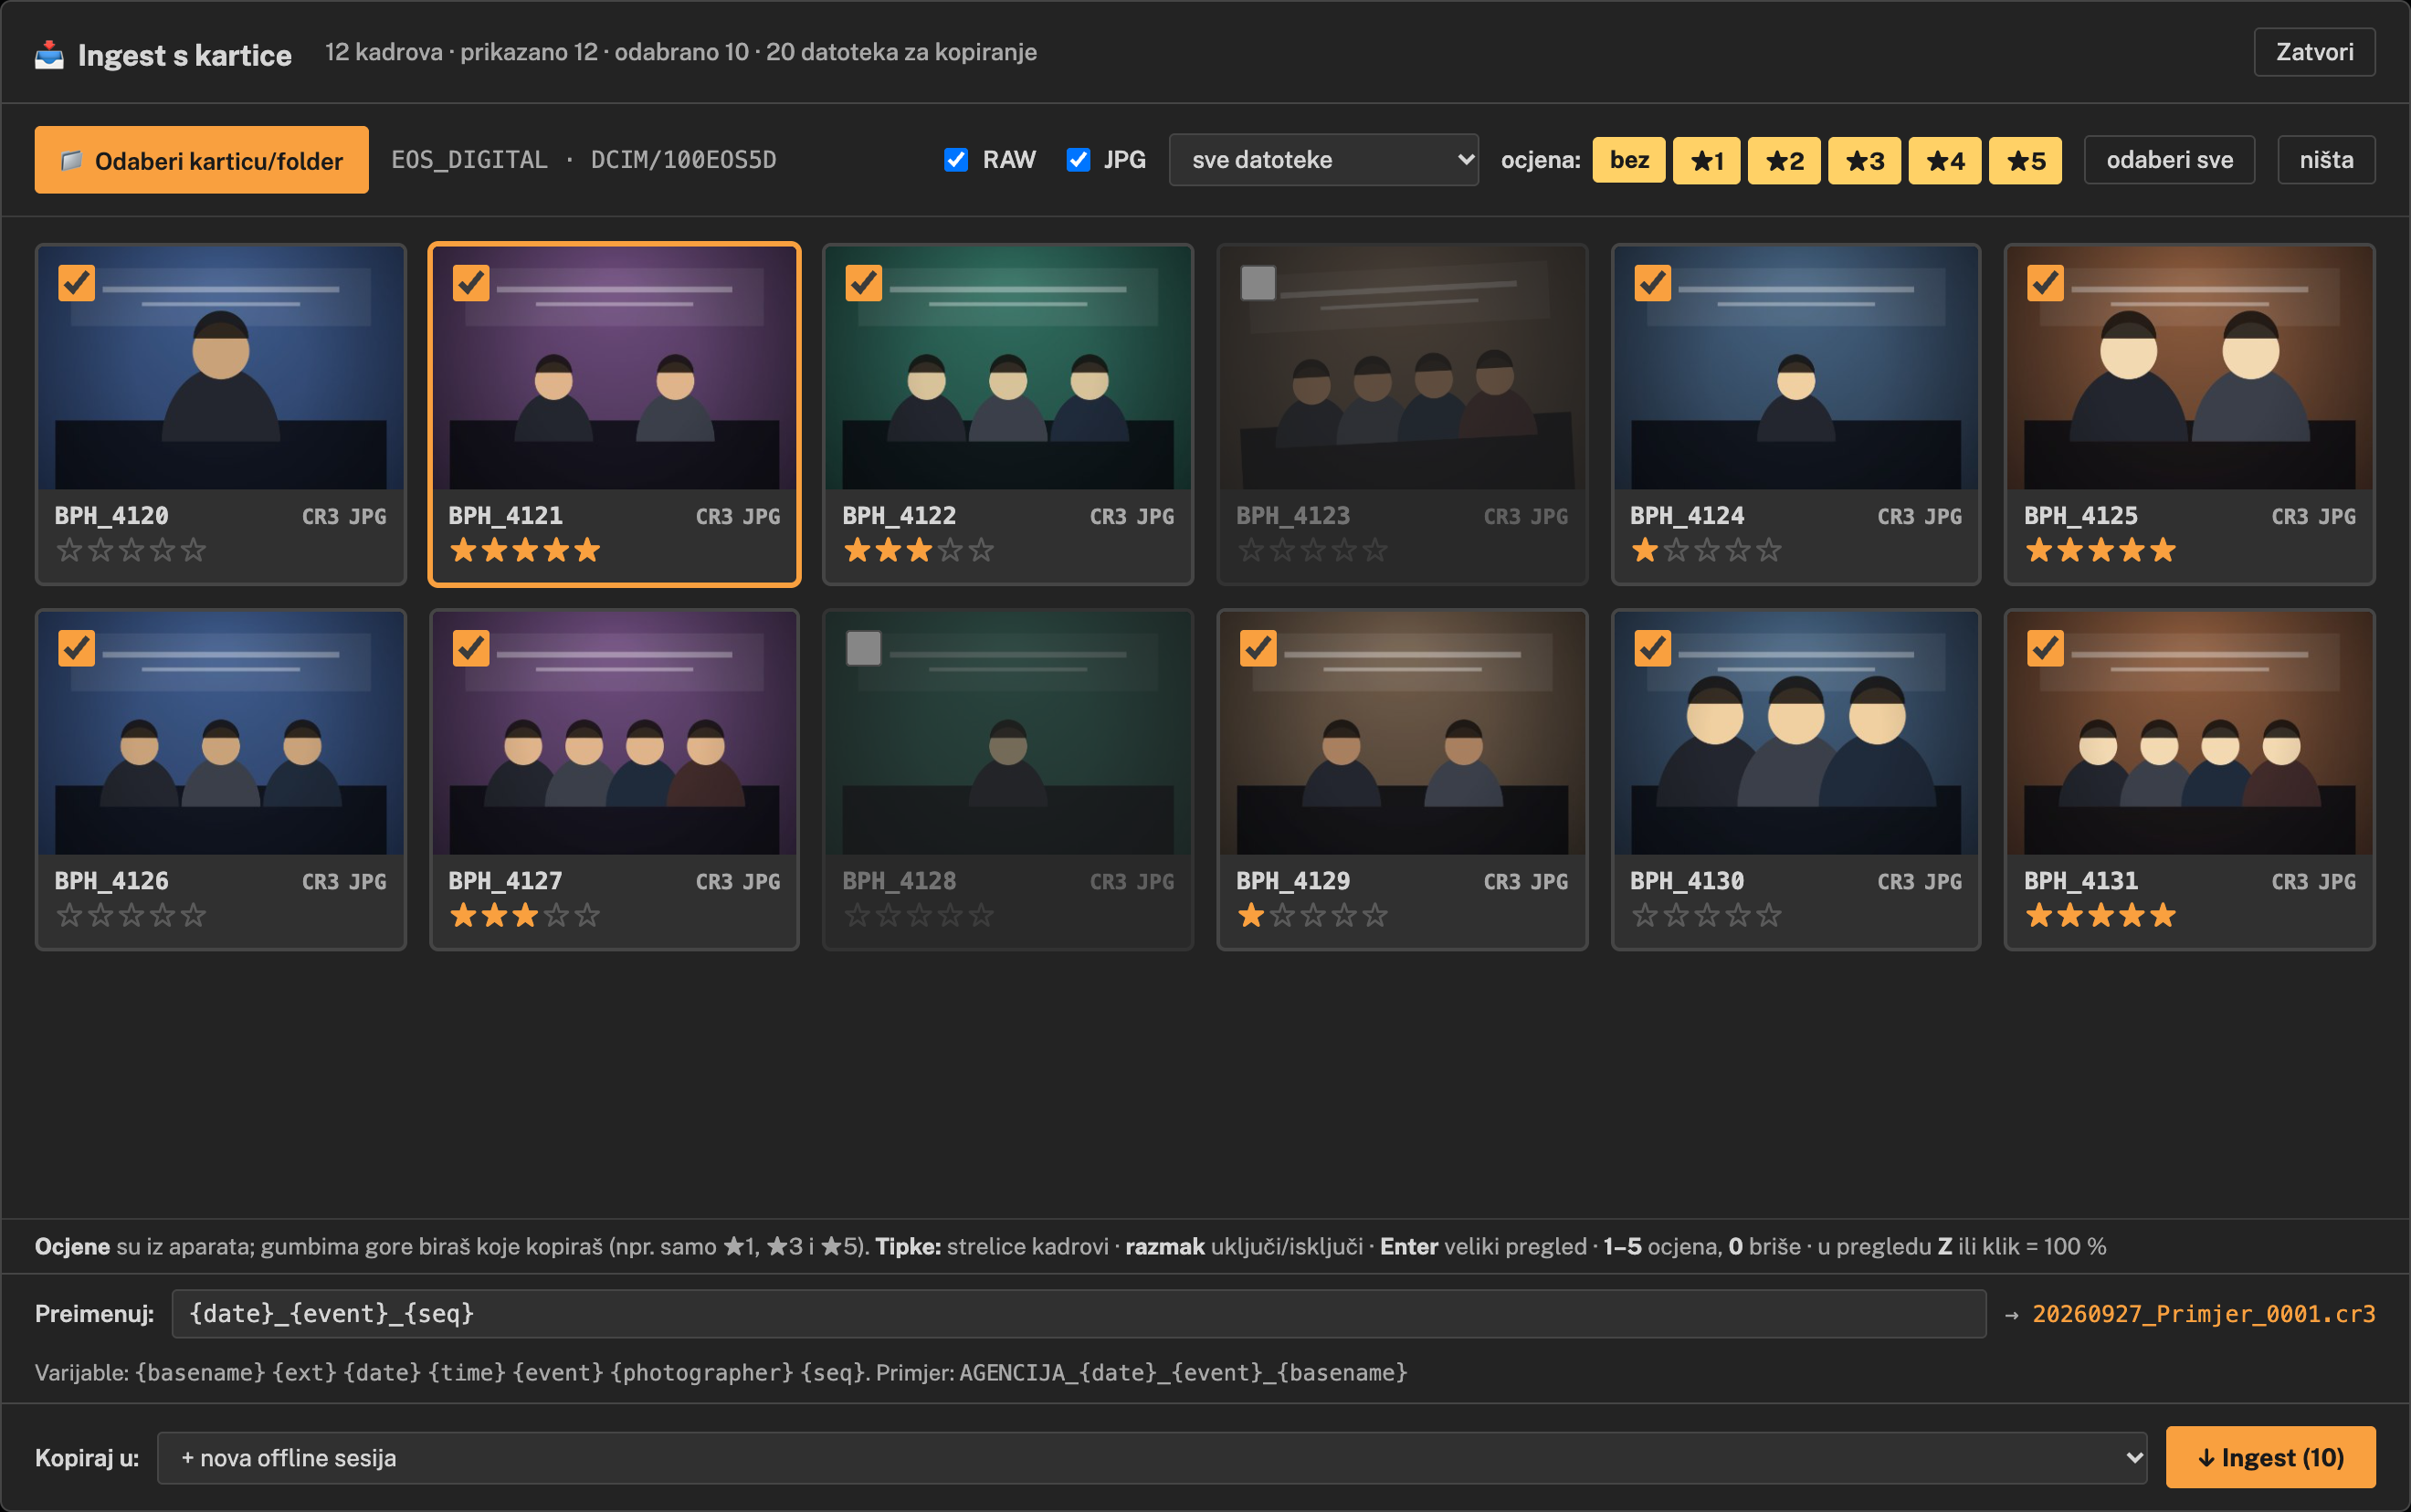Viewport: 2411px width, 1512px height.
Task: Click 'Odaberi karticu/folder' button
Action: click(x=202, y=160)
